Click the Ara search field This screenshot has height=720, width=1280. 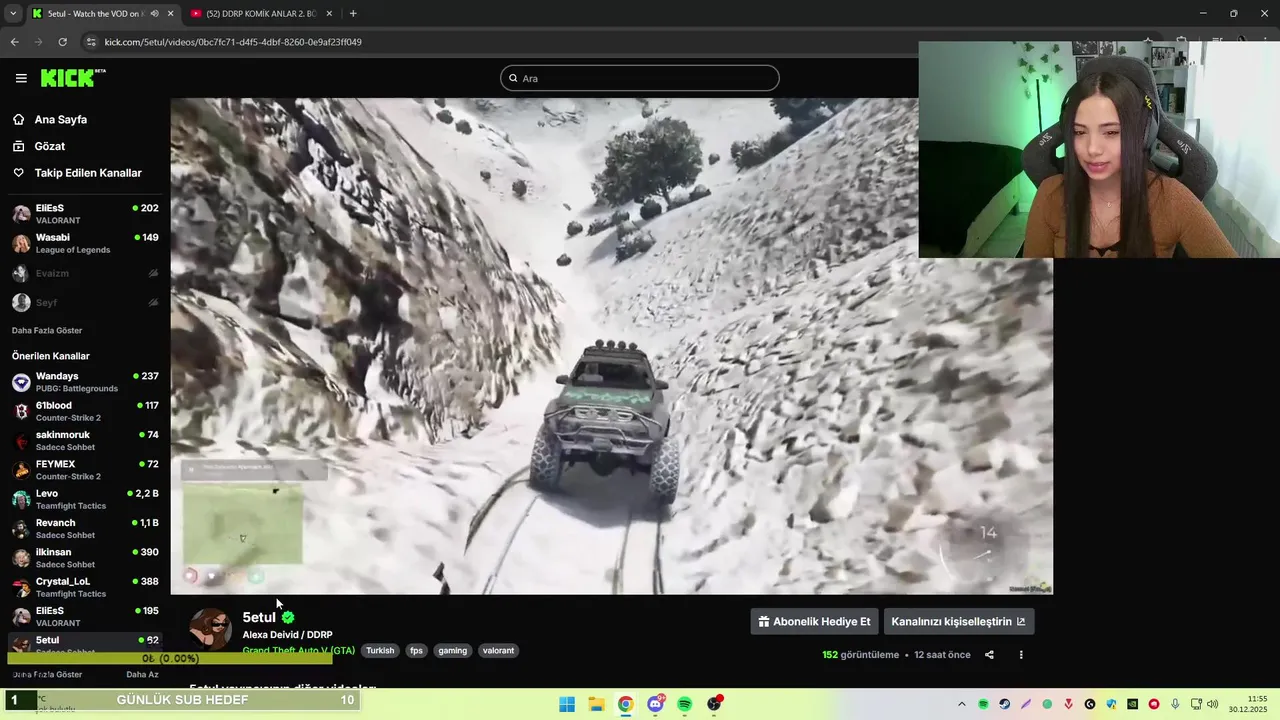pyautogui.click(x=640, y=78)
